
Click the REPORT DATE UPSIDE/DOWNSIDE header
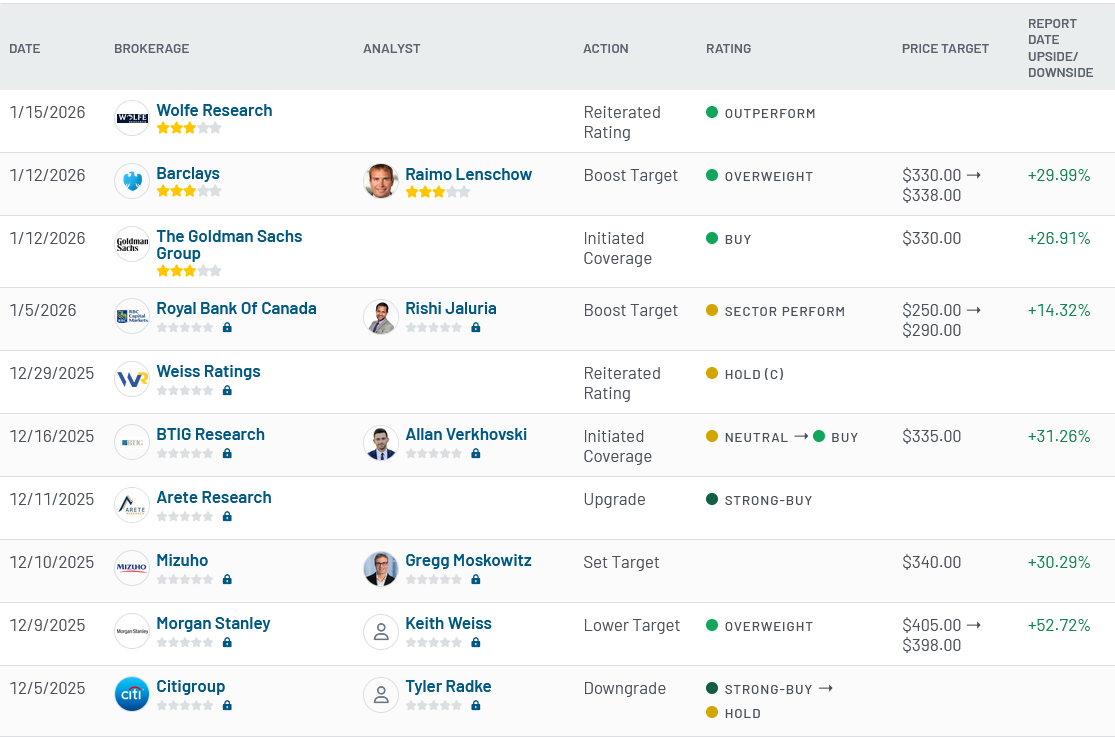pyautogui.click(x=1060, y=48)
